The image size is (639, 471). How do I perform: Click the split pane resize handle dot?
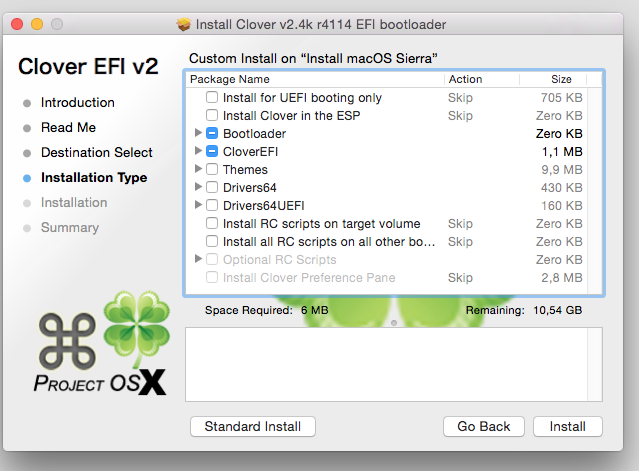394,323
